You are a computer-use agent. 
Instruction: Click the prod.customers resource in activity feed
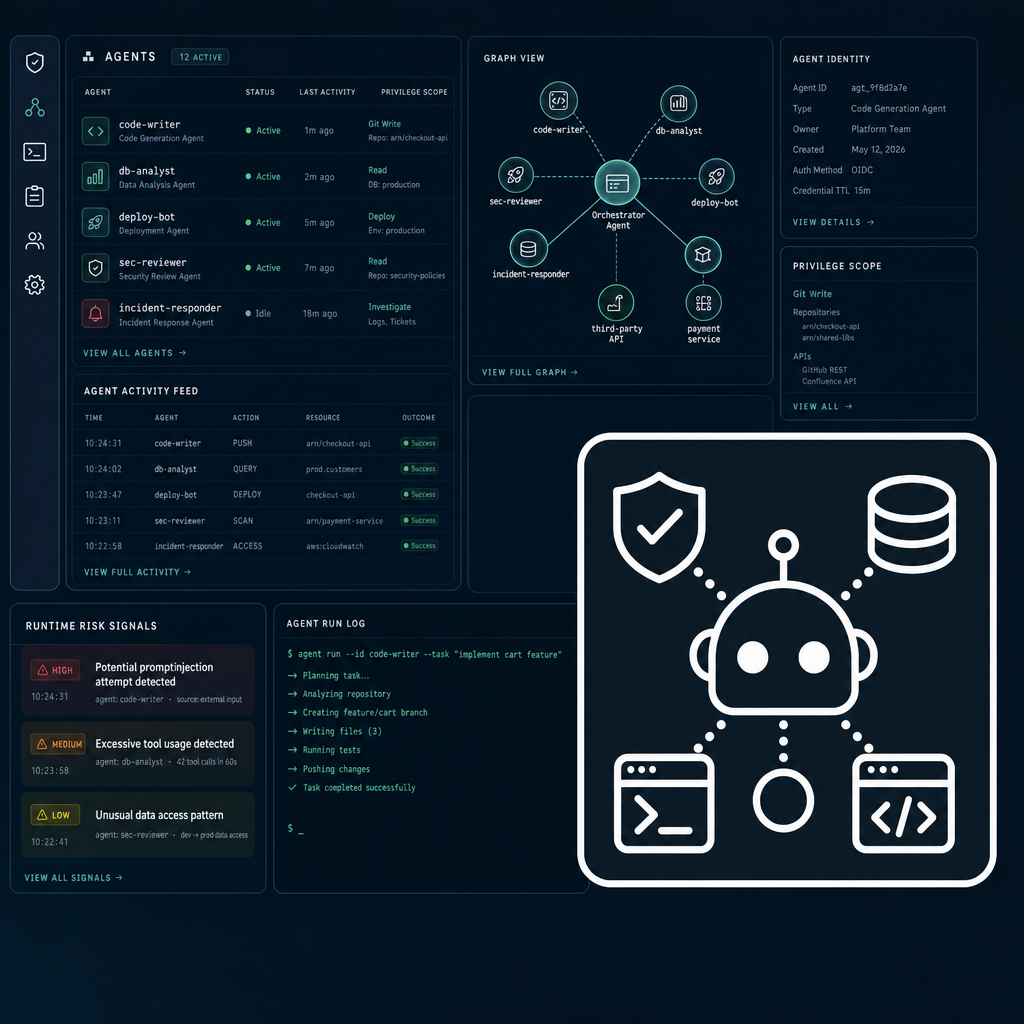point(334,469)
